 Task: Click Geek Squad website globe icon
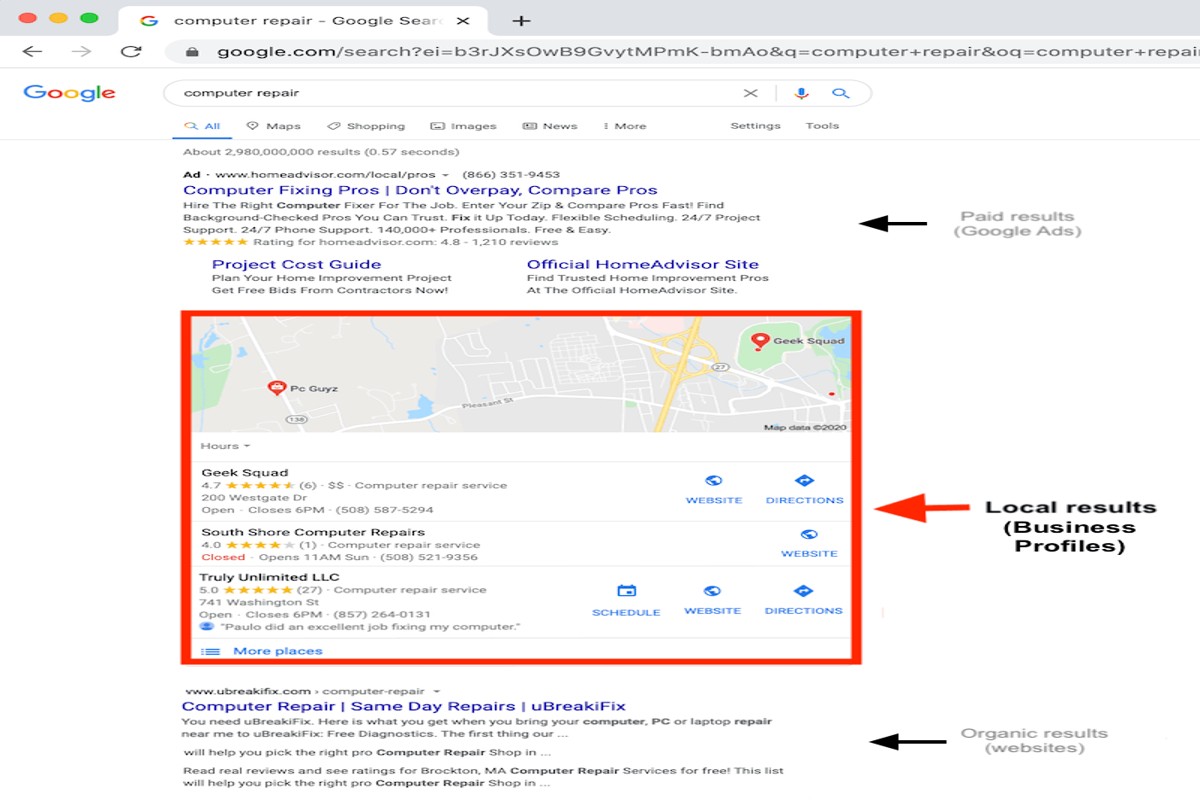tap(714, 481)
